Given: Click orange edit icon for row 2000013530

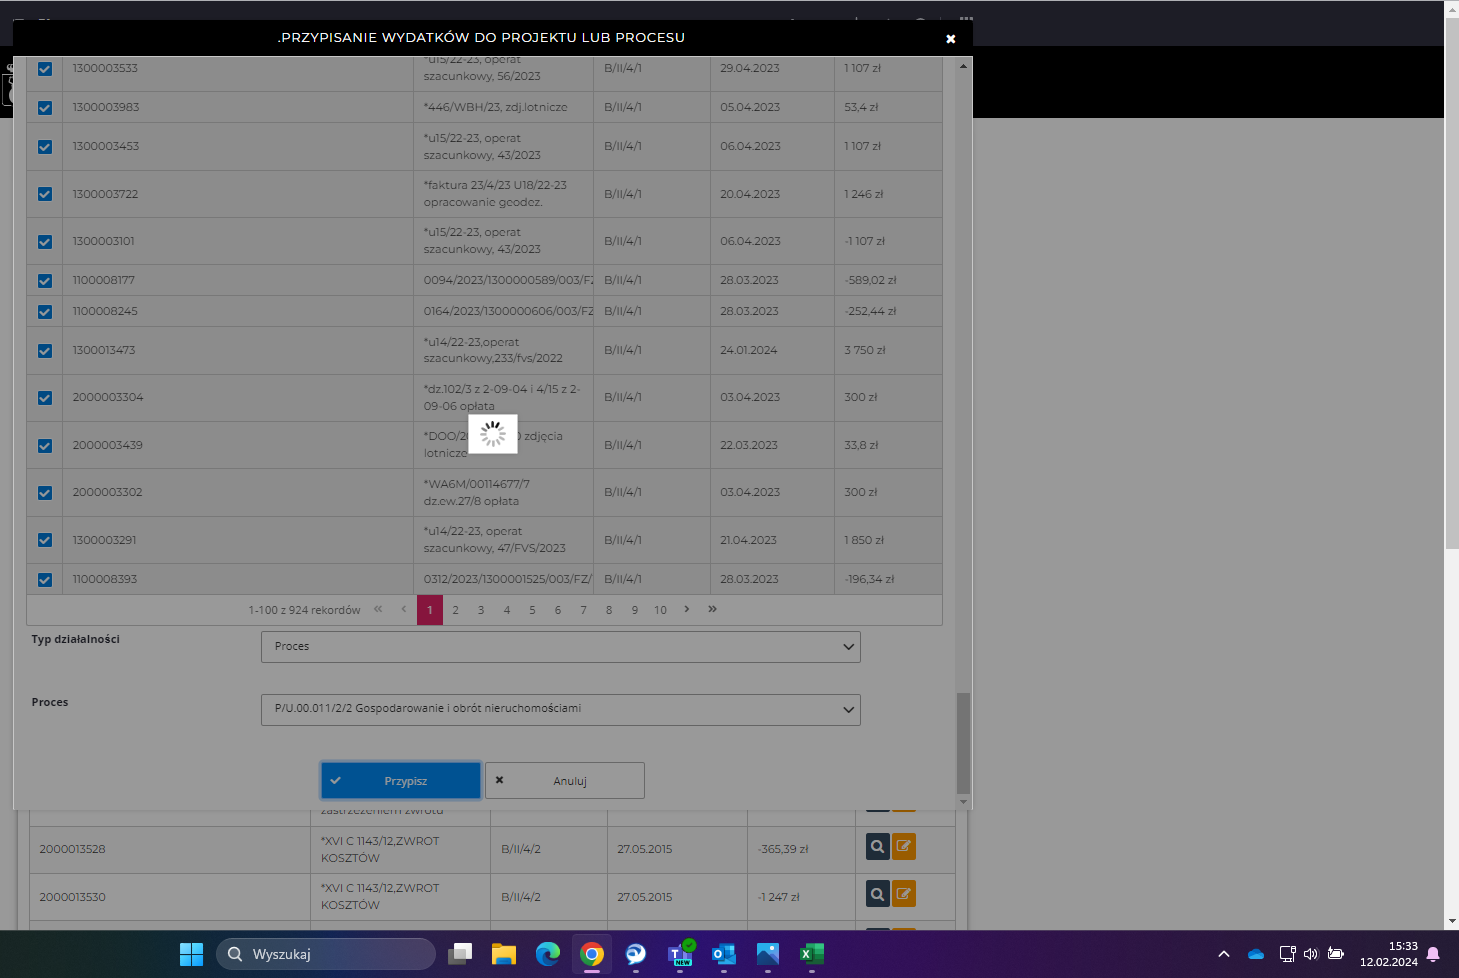Looking at the screenshot, I should point(903,894).
